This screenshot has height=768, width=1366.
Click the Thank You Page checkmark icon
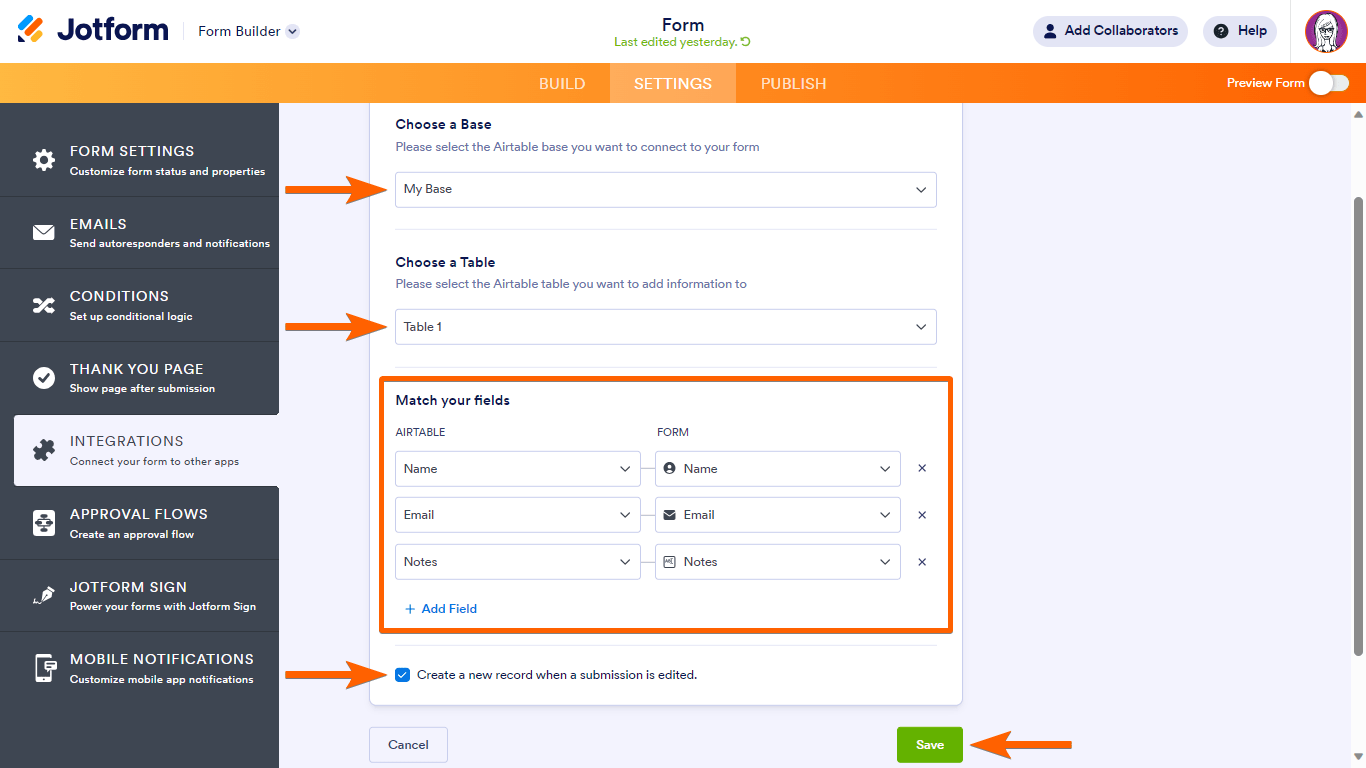coord(44,378)
